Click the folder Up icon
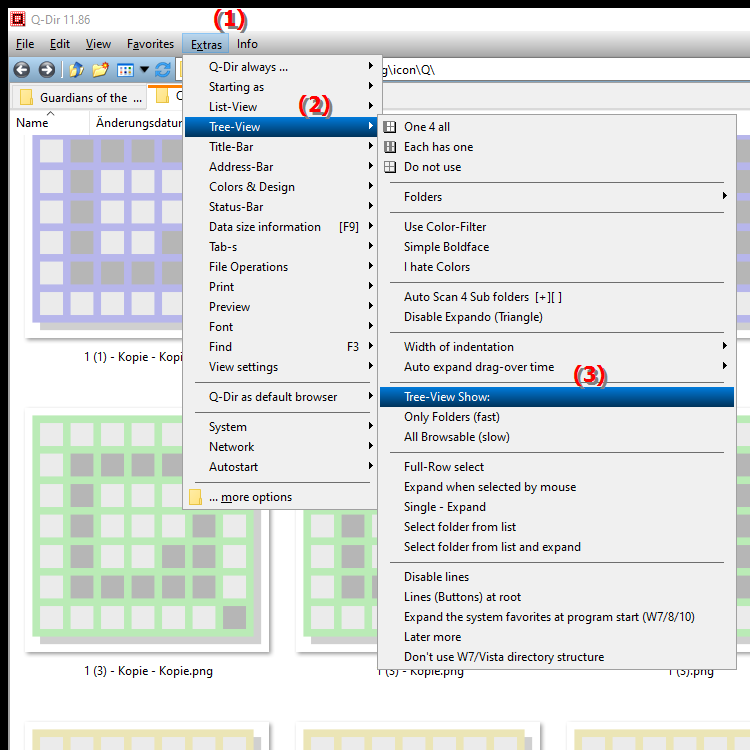The image size is (750, 750). click(76, 70)
